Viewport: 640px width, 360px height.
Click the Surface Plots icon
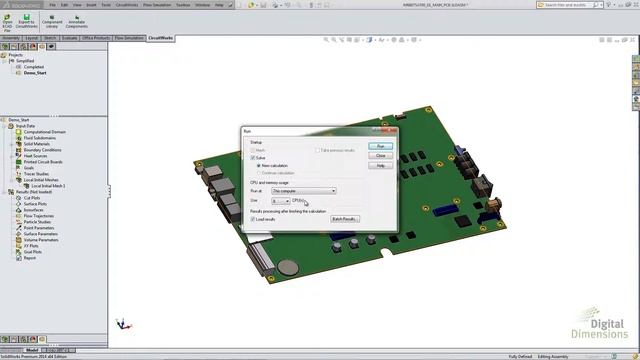pyautogui.click(x=18, y=204)
